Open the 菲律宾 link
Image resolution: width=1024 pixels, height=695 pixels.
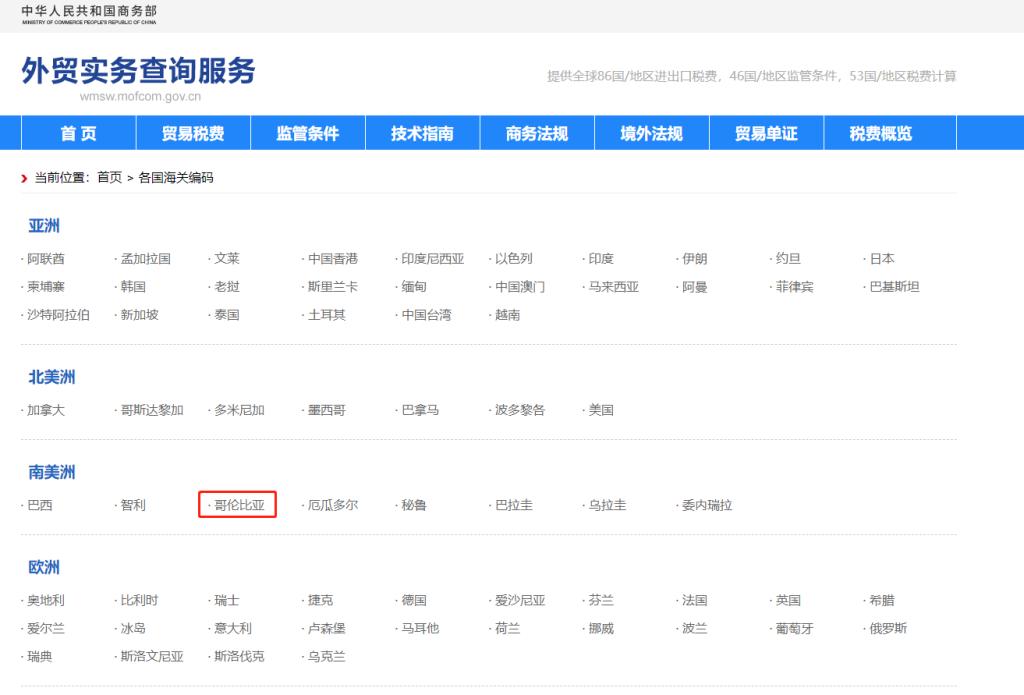coord(795,287)
